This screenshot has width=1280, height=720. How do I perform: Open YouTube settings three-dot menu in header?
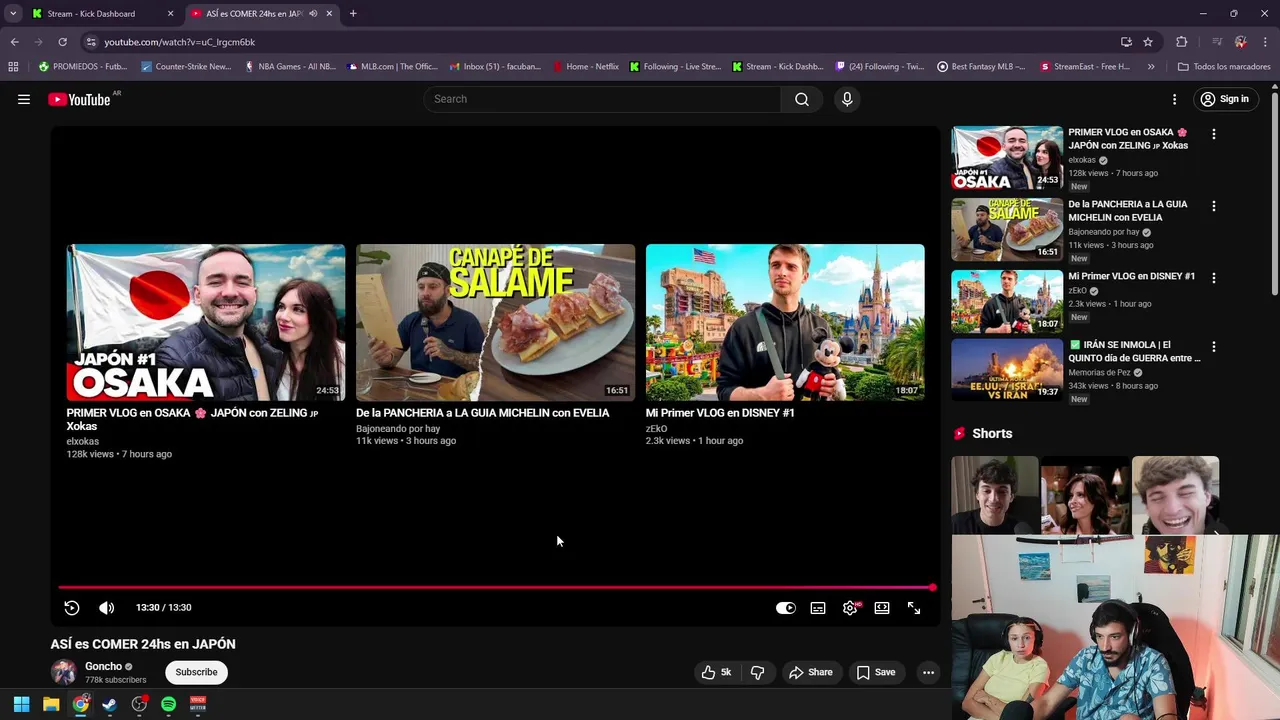(1175, 99)
